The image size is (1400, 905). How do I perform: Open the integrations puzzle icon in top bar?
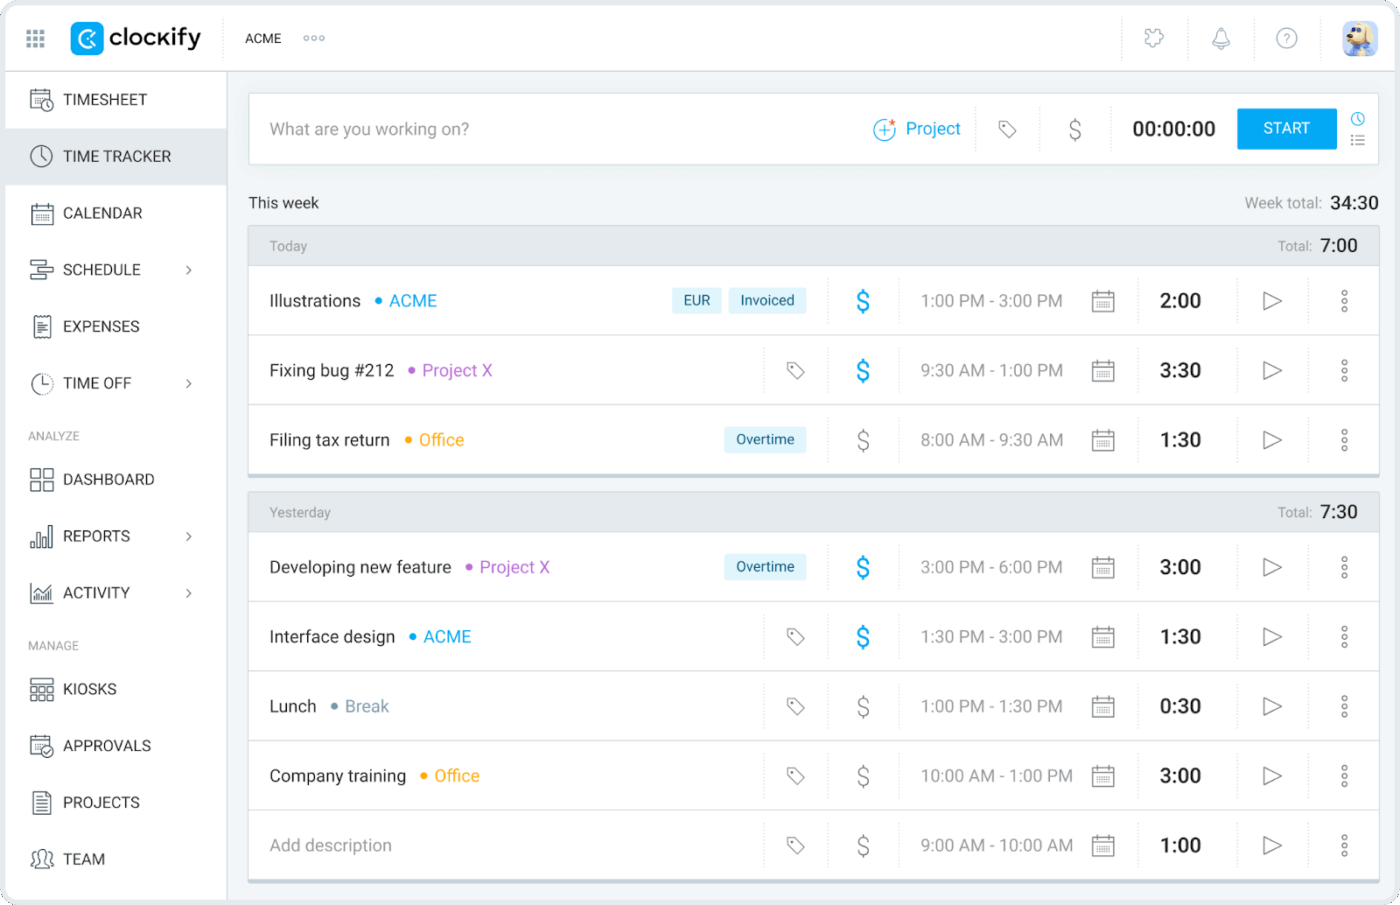pos(1154,38)
